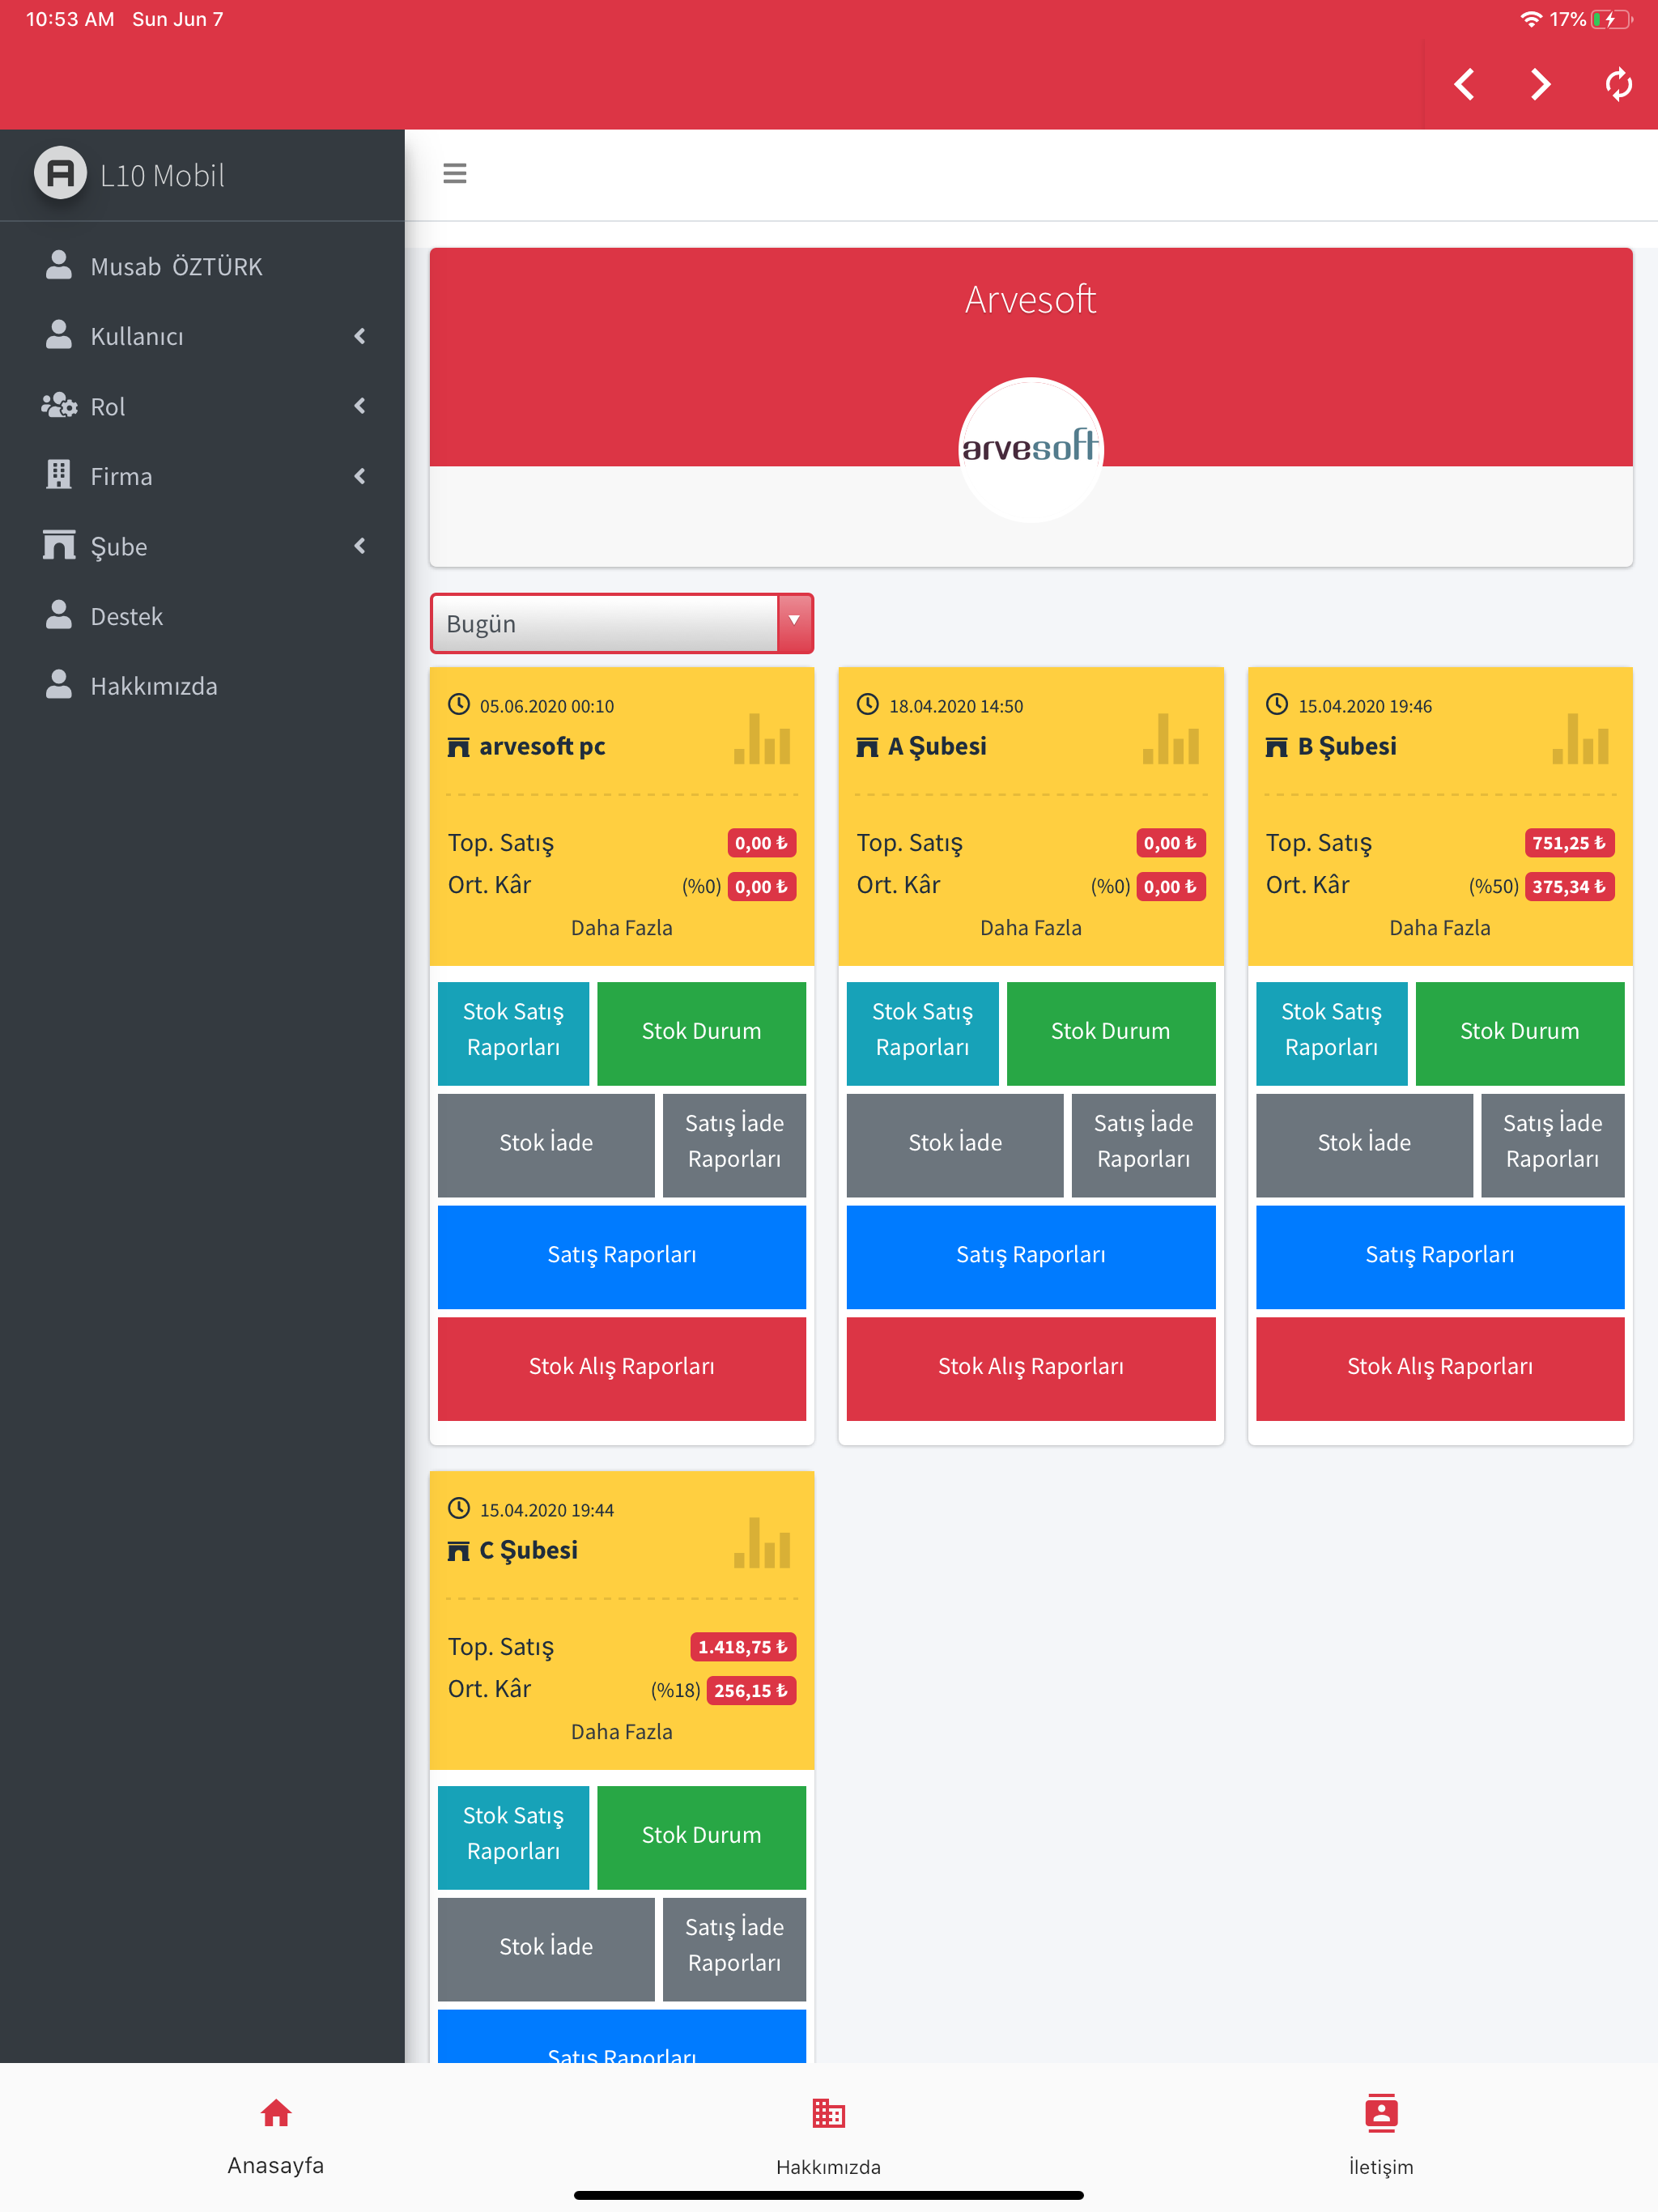Click Daha Fazla on A Şubesi card
Viewport: 1658px width, 2212px height.
(1031, 928)
